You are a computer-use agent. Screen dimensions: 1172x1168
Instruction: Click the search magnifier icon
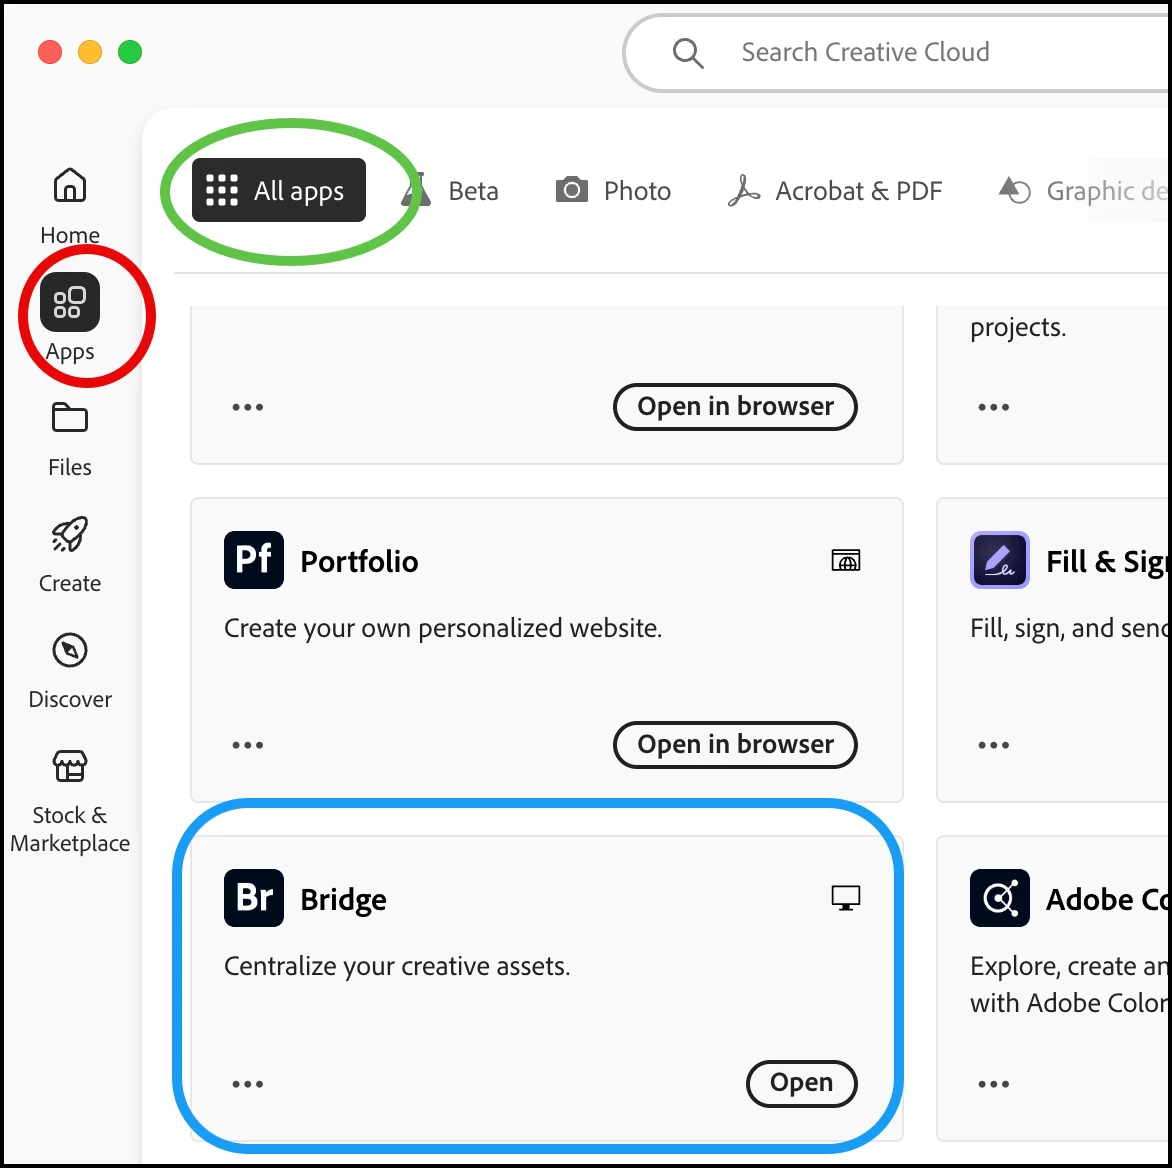(688, 53)
